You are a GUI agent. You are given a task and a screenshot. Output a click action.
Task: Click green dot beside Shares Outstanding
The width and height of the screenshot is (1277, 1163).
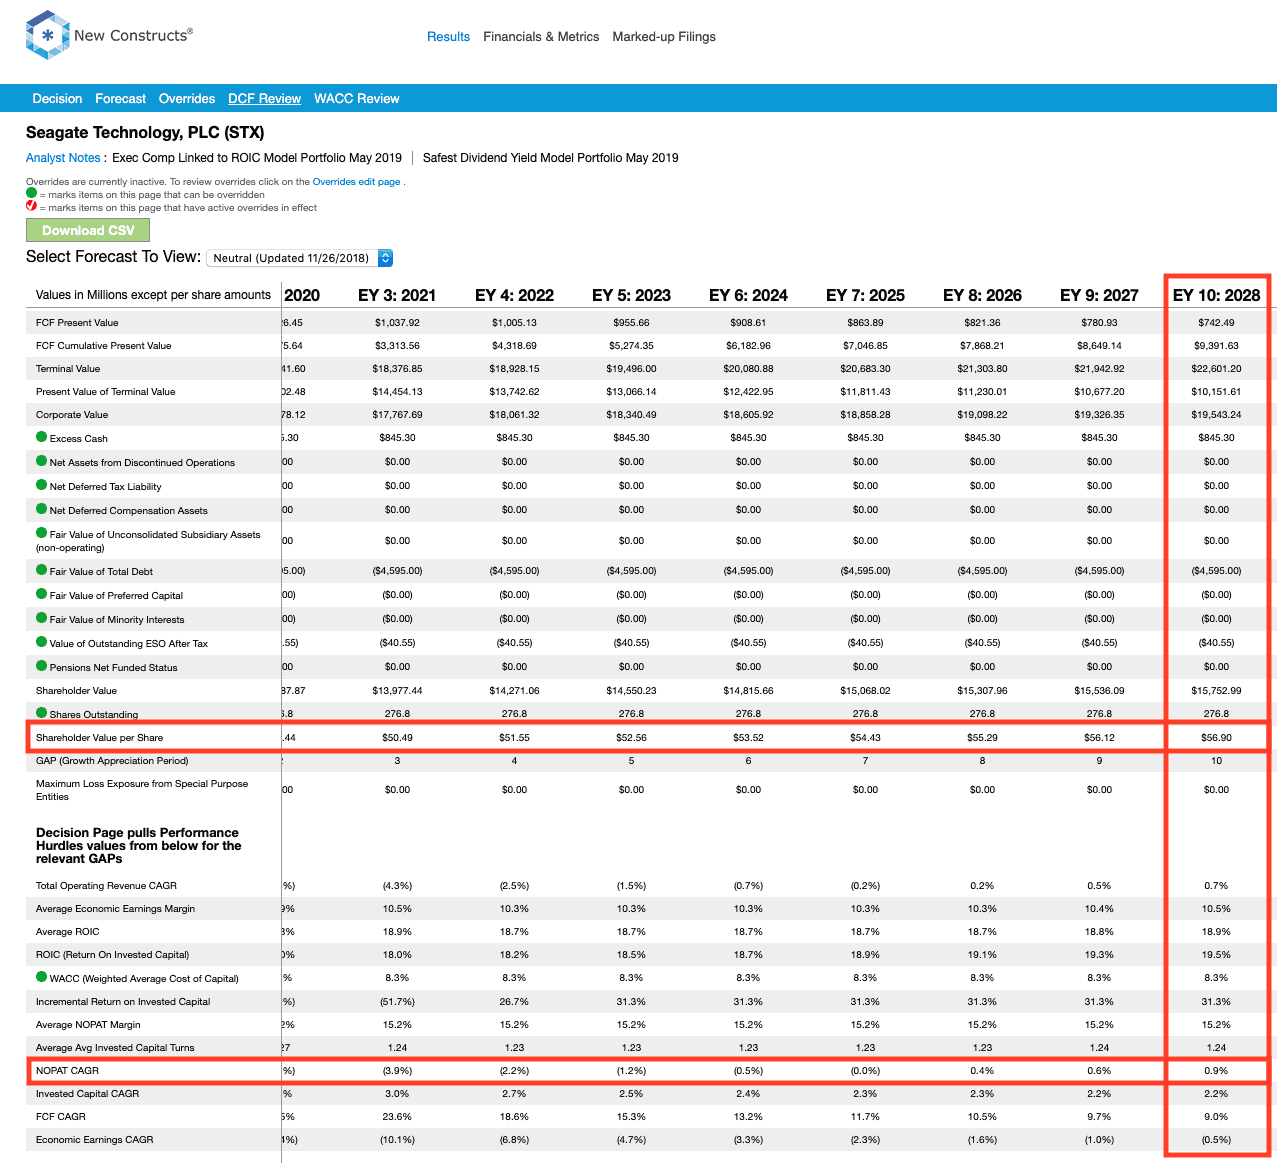pos(42,713)
